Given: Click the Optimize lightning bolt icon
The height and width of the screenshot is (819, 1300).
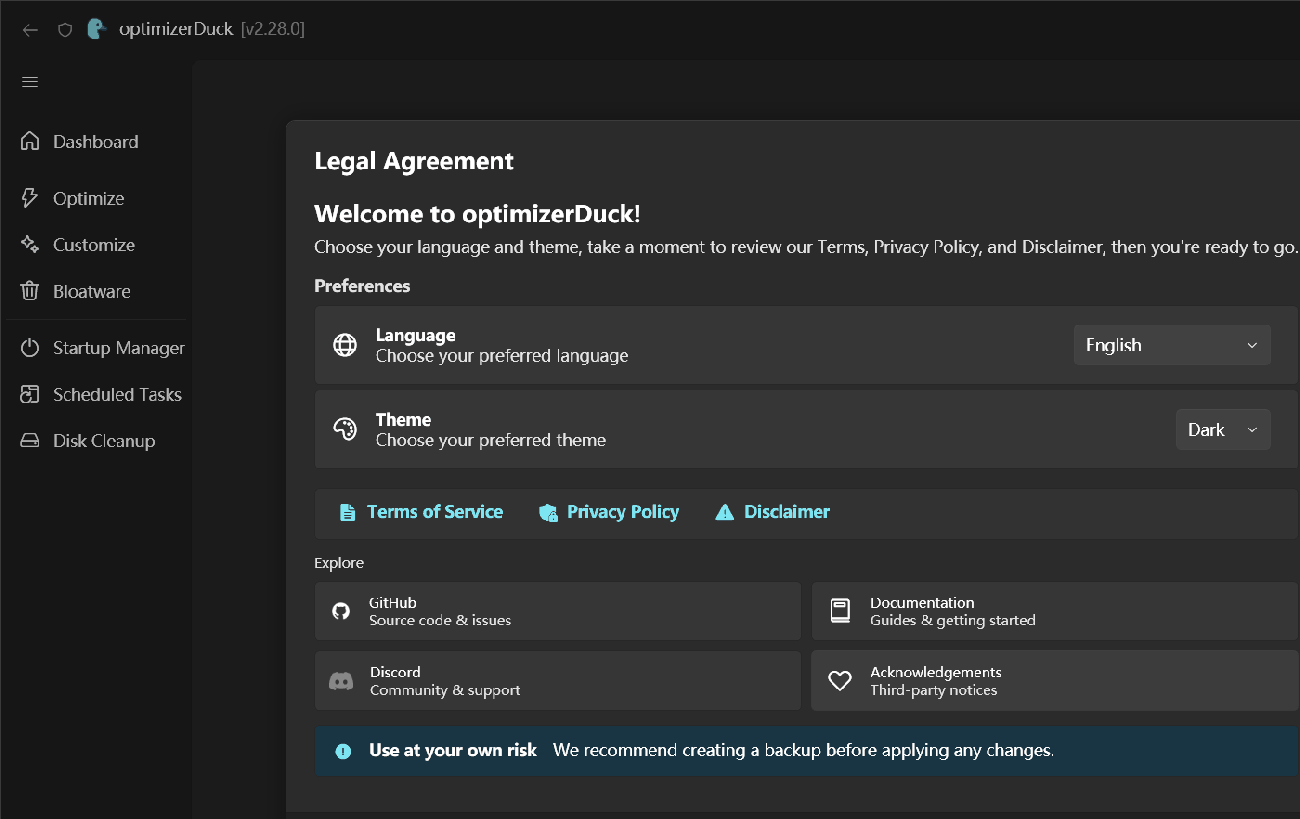Looking at the screenshot, I should pos(30,198).
